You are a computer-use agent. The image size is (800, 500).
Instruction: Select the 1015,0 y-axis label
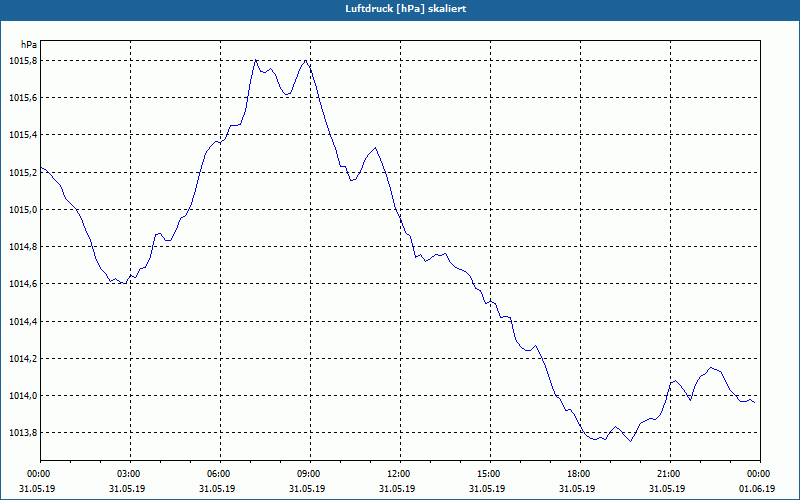[x=23, y=210]
